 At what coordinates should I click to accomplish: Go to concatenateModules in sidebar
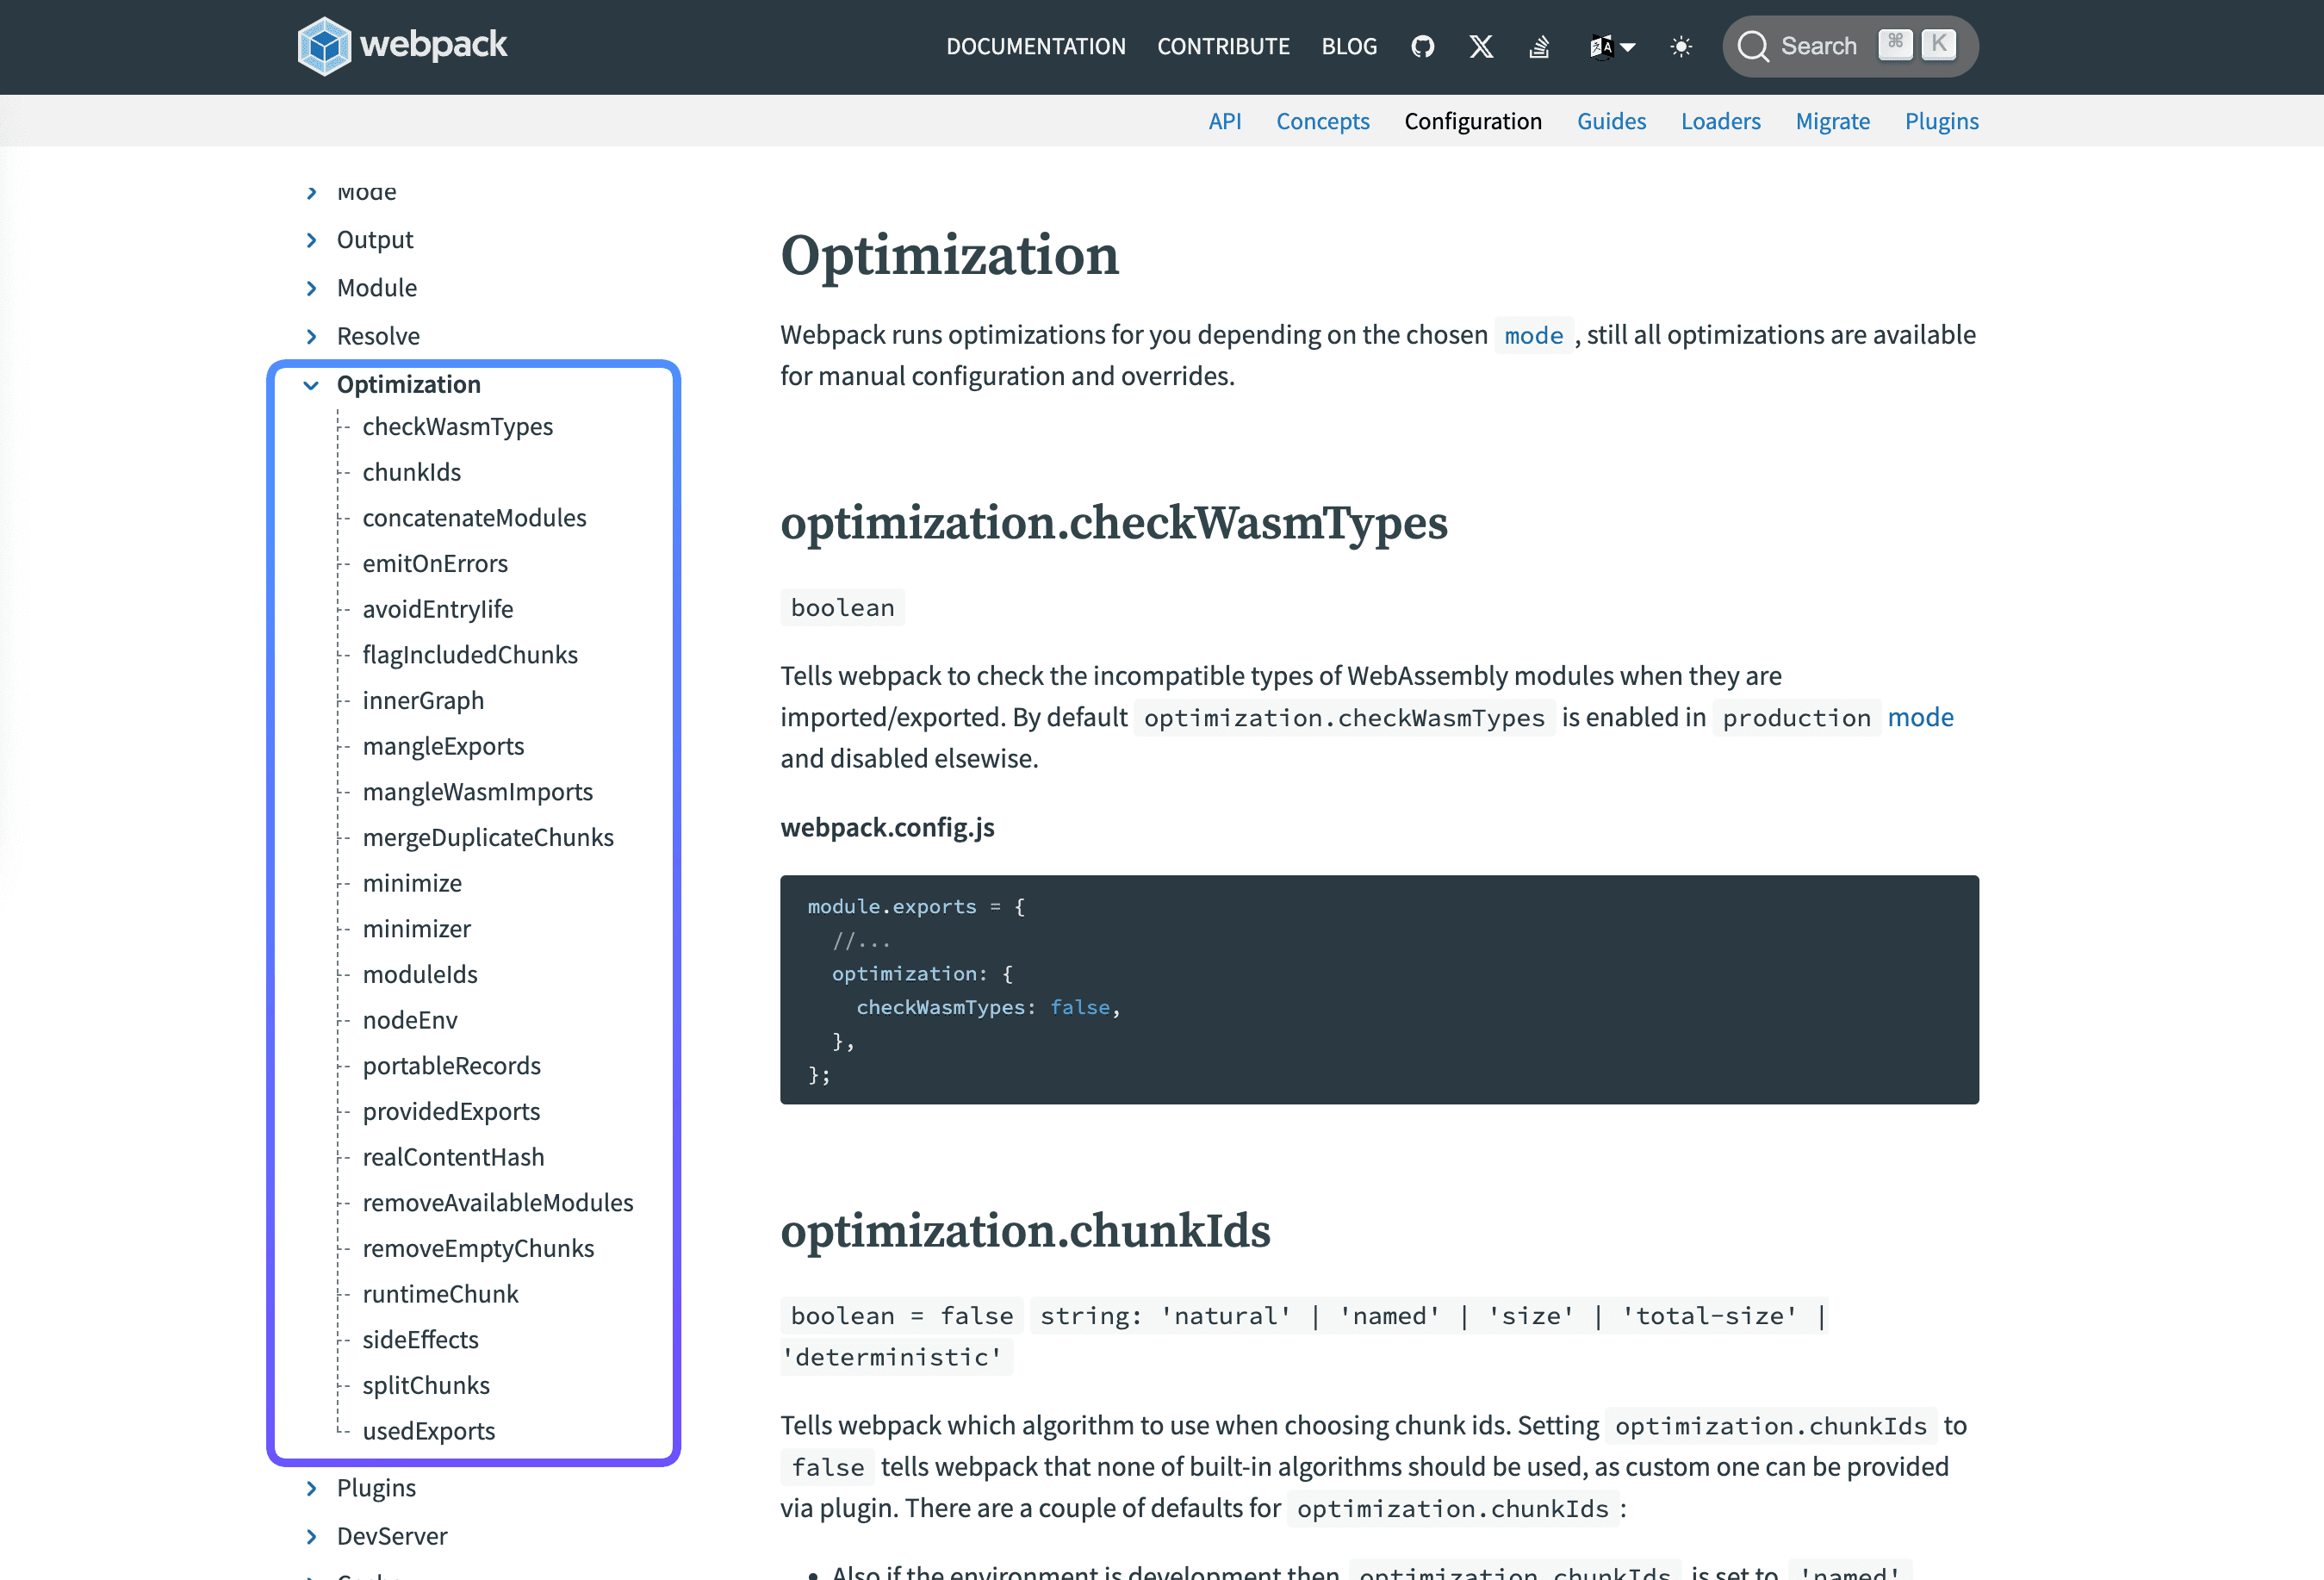tap(474, 518)
